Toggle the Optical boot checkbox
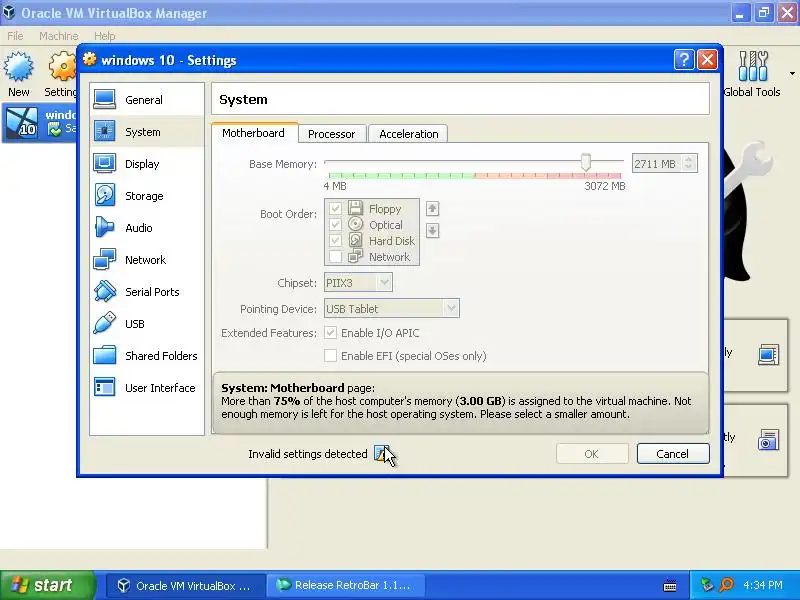The width and height of the screenshot is (800, 600). click(x=335, y=224)
